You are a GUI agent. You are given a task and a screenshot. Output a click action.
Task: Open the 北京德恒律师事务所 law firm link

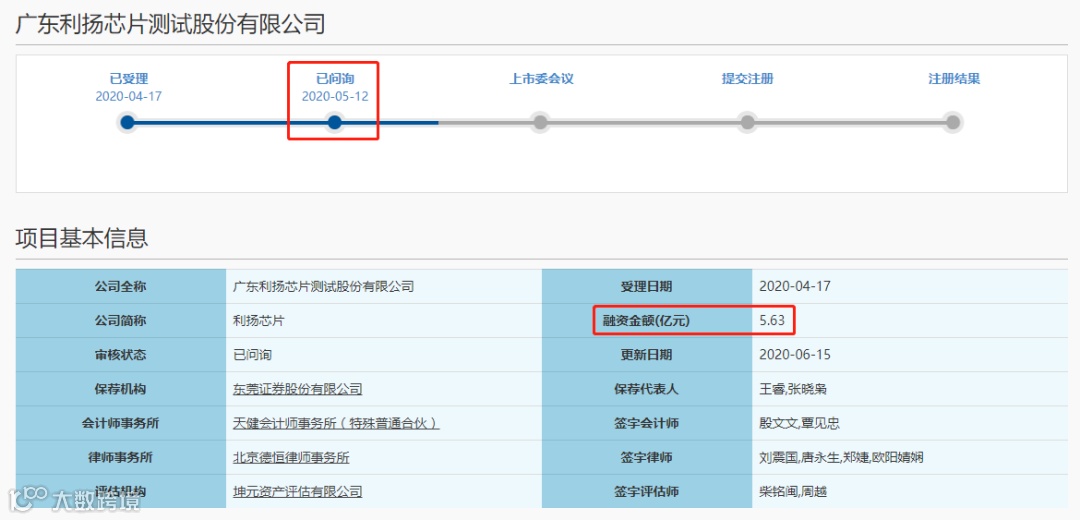(x=291, y=457)
